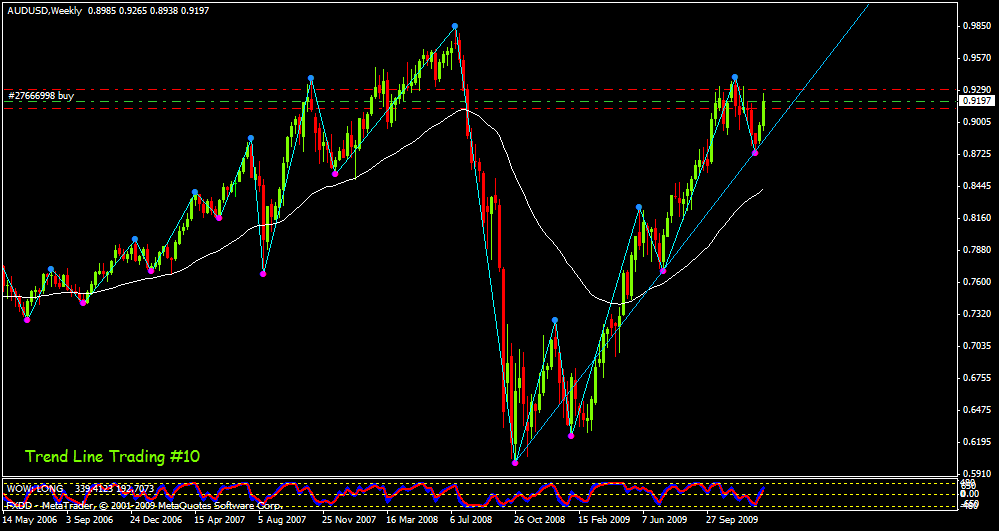Click the AUDUSD,Weekly chart title
999x531 pixels.
(45, 9)
